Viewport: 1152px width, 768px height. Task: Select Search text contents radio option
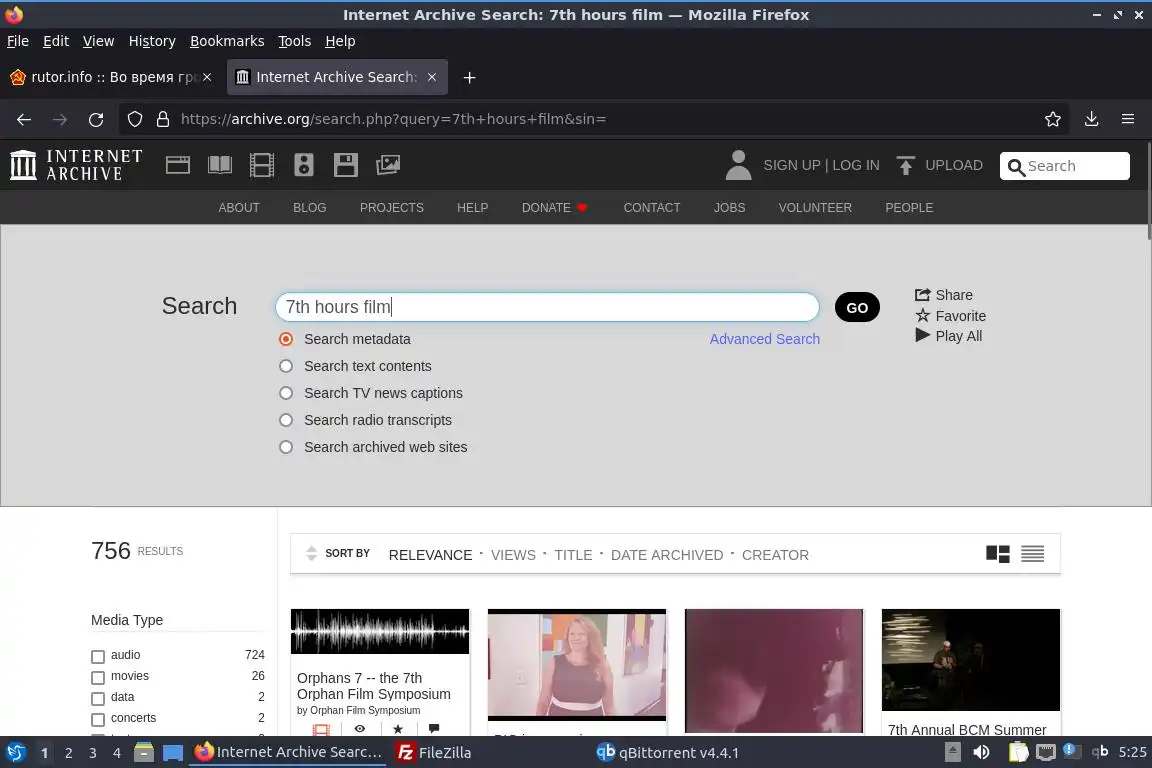pos(286,366)
